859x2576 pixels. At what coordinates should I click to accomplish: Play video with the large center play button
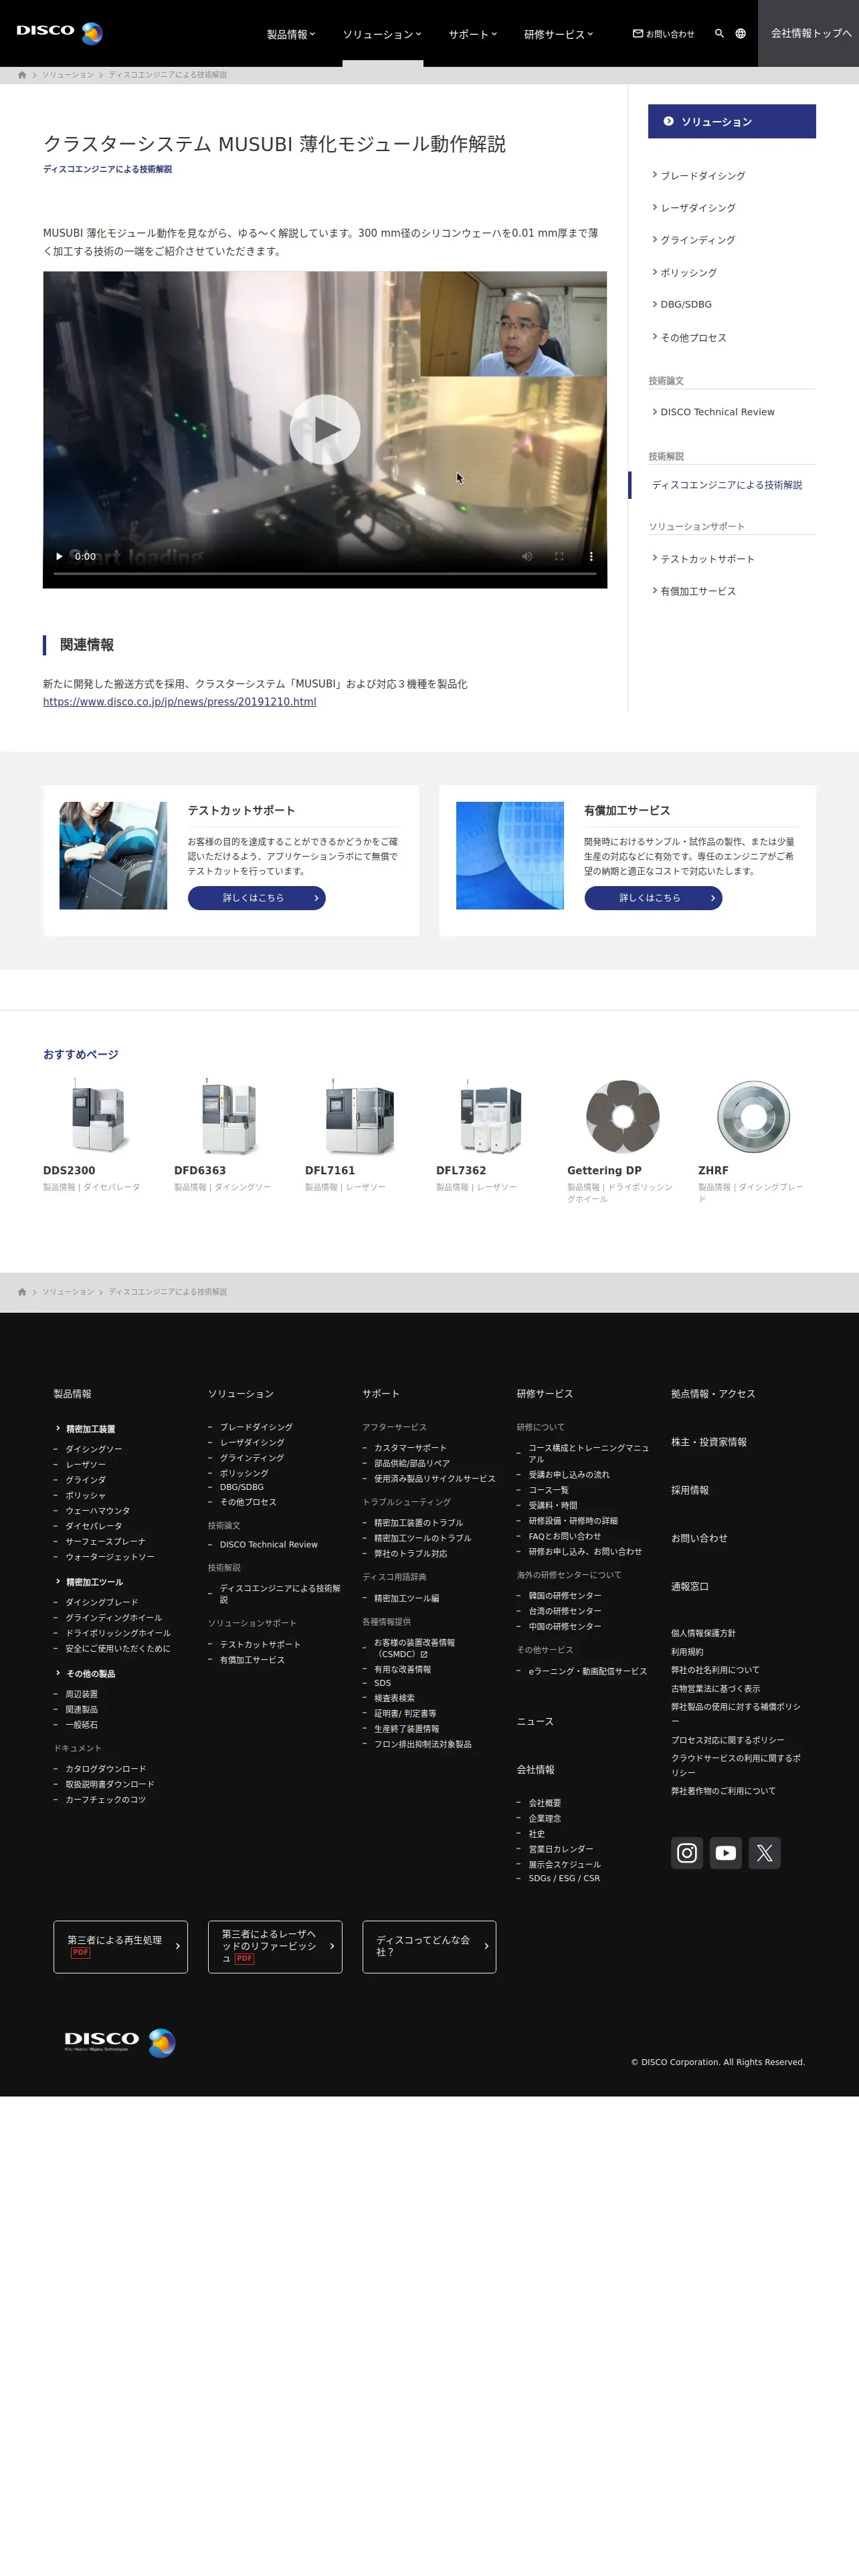[325, 429]
